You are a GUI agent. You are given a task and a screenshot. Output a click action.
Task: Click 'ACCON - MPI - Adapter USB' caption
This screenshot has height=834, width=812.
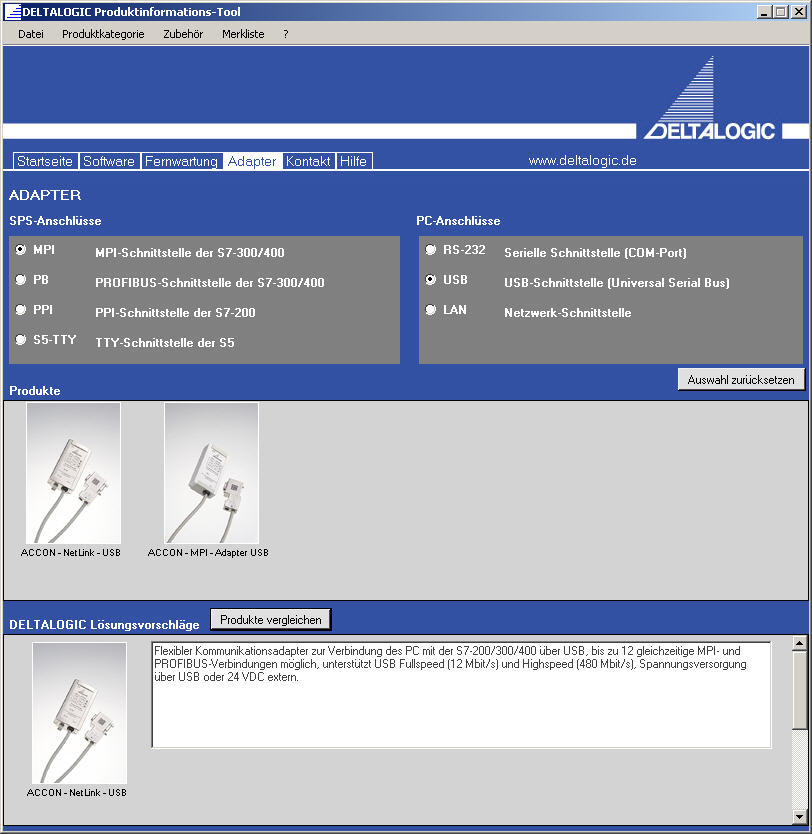click(x=208, y=553)
